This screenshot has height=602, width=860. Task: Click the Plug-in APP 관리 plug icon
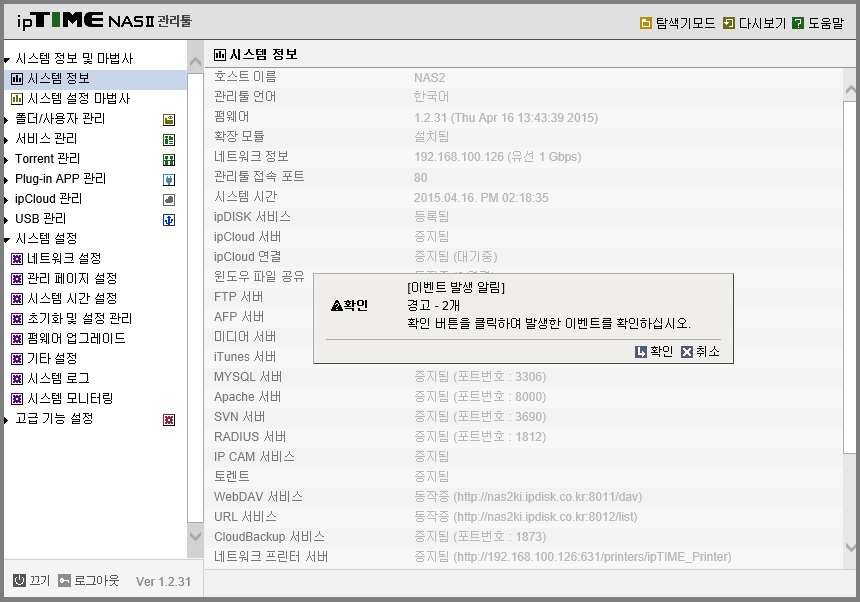[169, 180]
